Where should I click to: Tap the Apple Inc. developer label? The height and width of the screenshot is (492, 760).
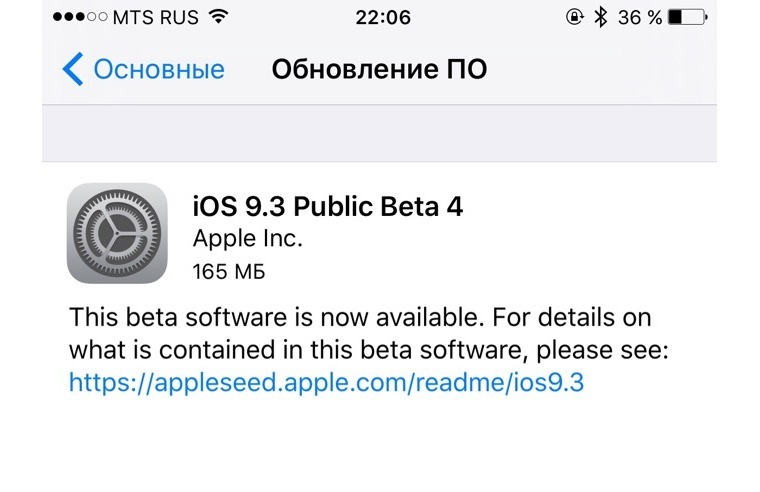[x=246, y=239]
